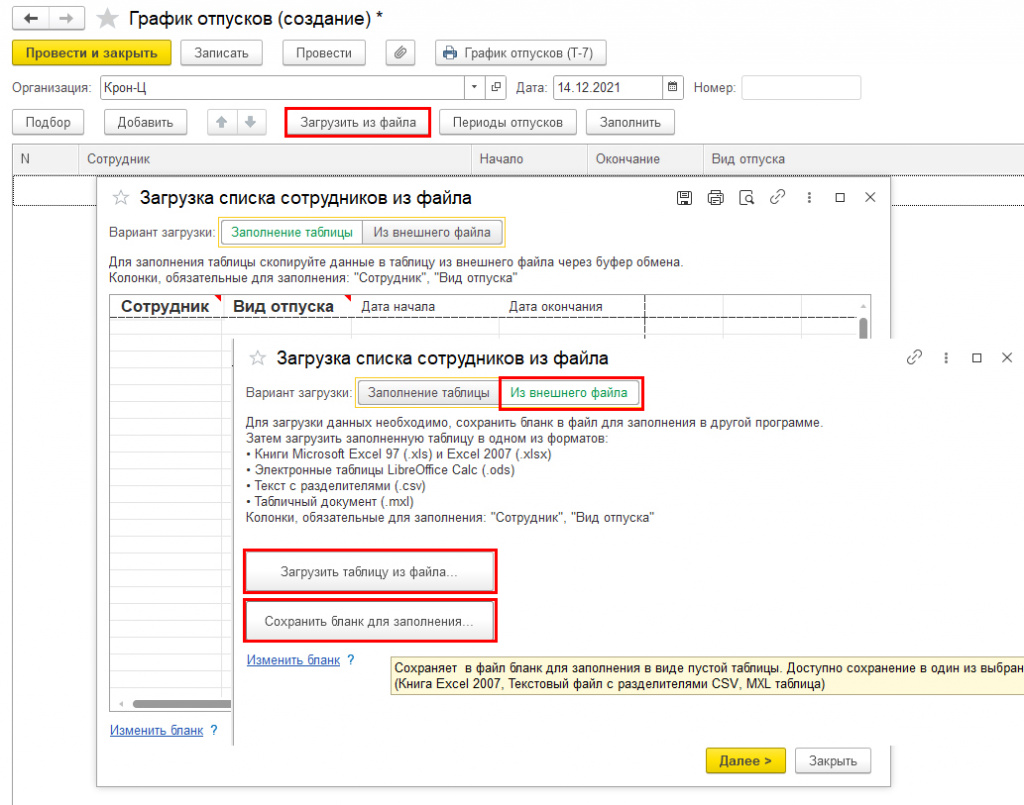This screenshot has height=805, width=1024.
Task: Save spreadsheet icon in back dialog
Action: coord(684,198)
